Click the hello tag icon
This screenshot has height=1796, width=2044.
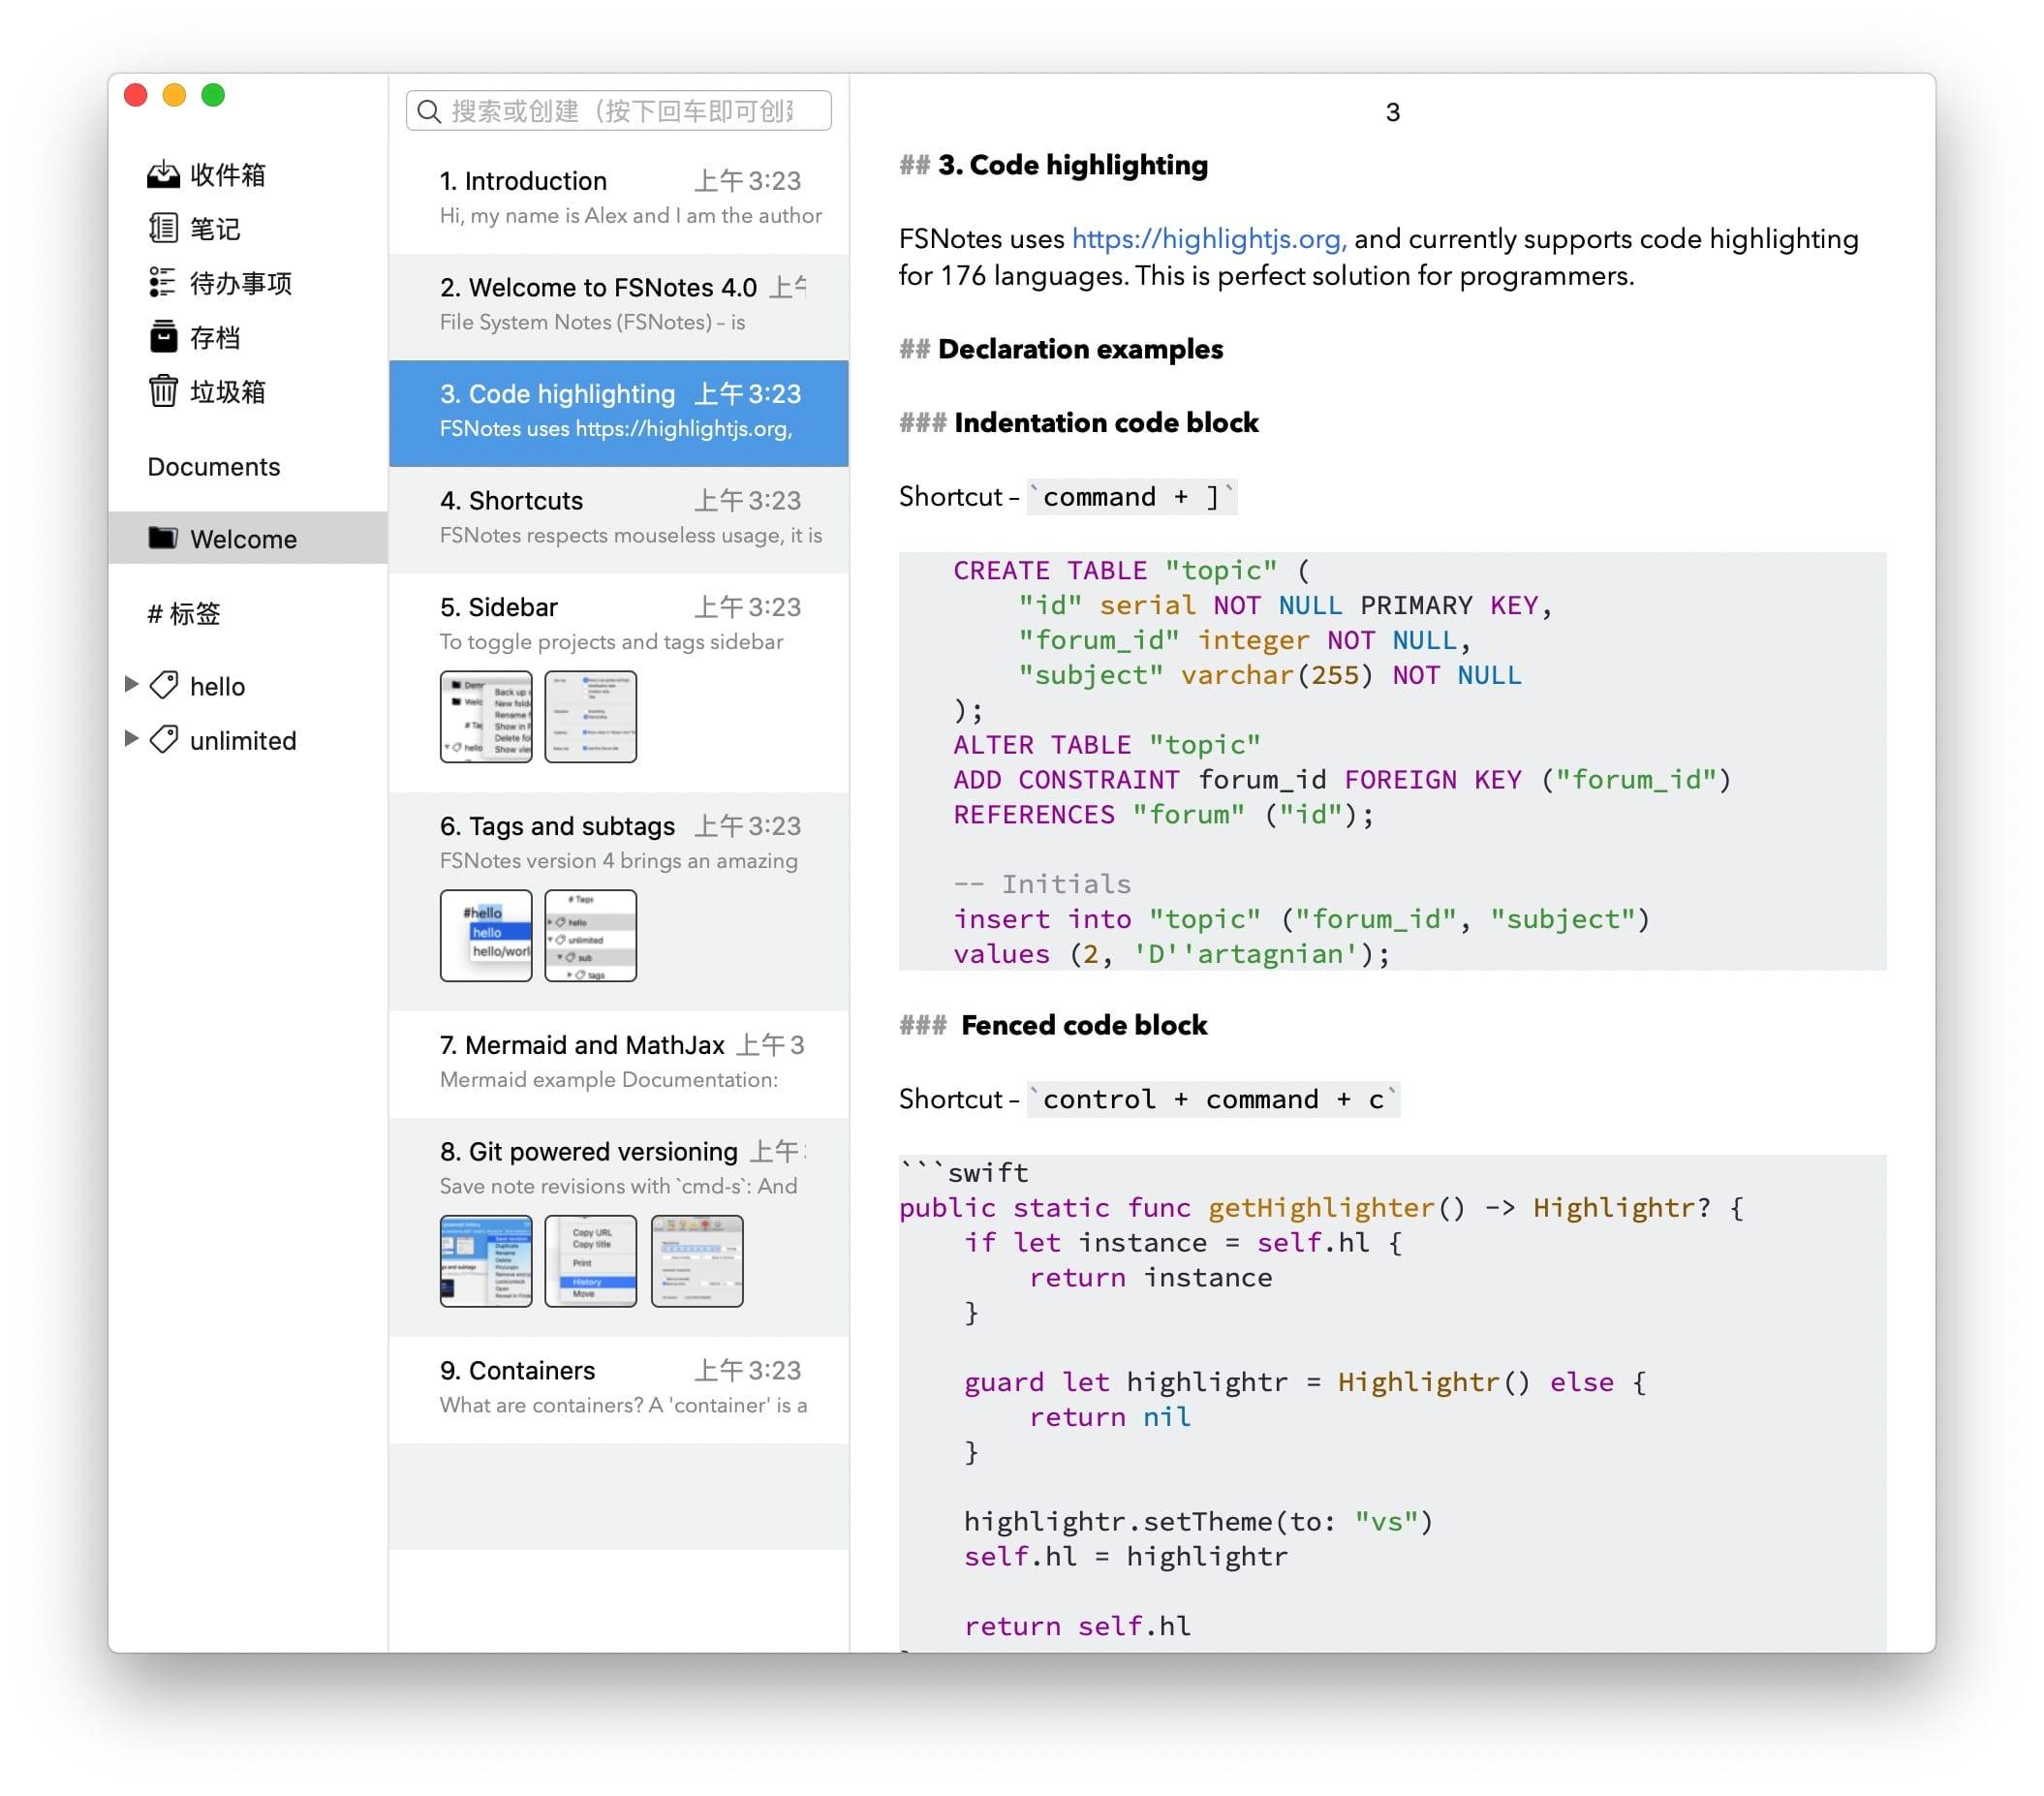pyautogui.click(x=164, y=686)
